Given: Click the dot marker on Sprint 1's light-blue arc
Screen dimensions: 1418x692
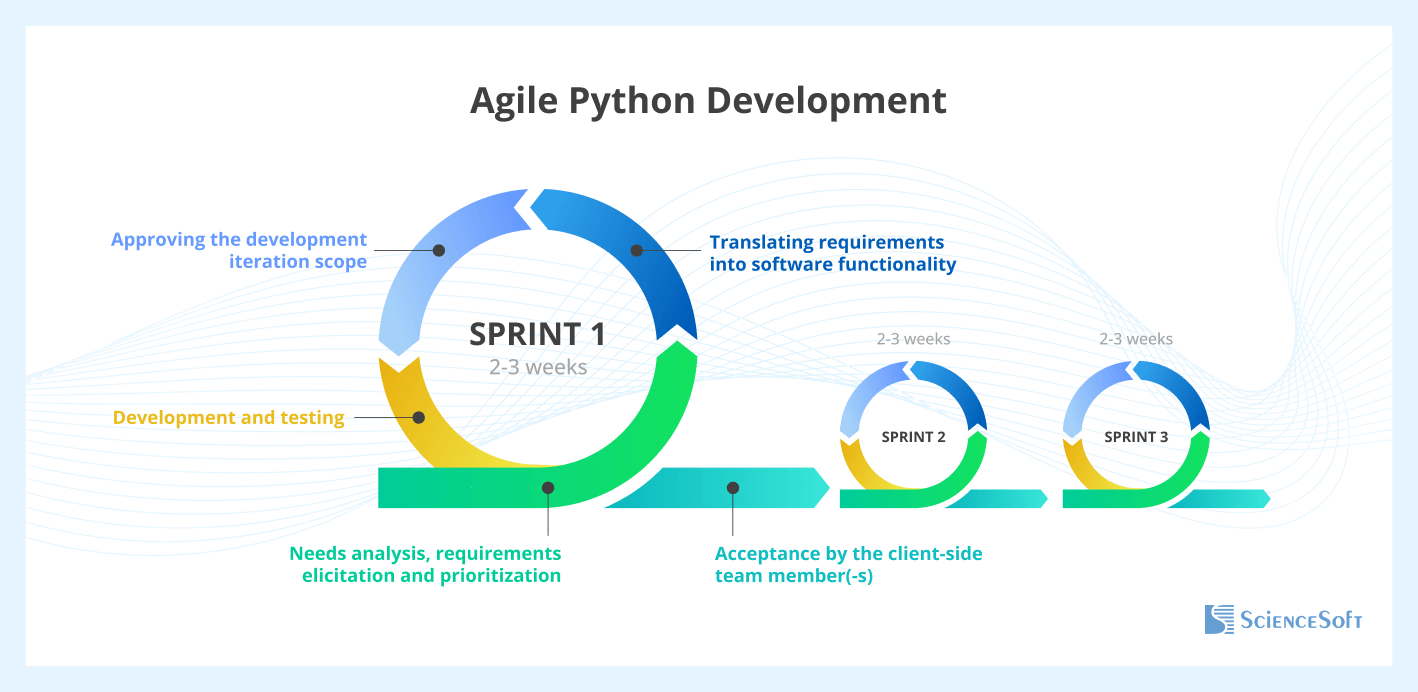Looking at the screenshot, I should click(x=438, y=250).
